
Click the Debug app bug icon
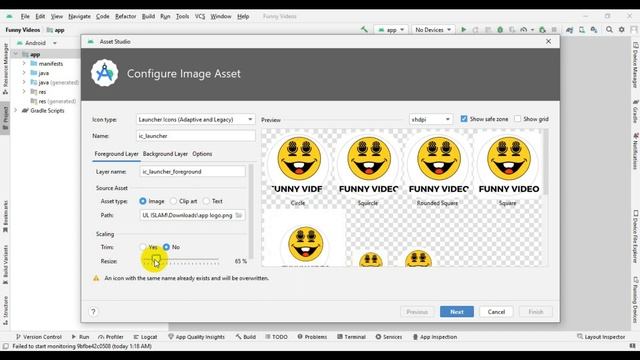(x=500, y=30)
